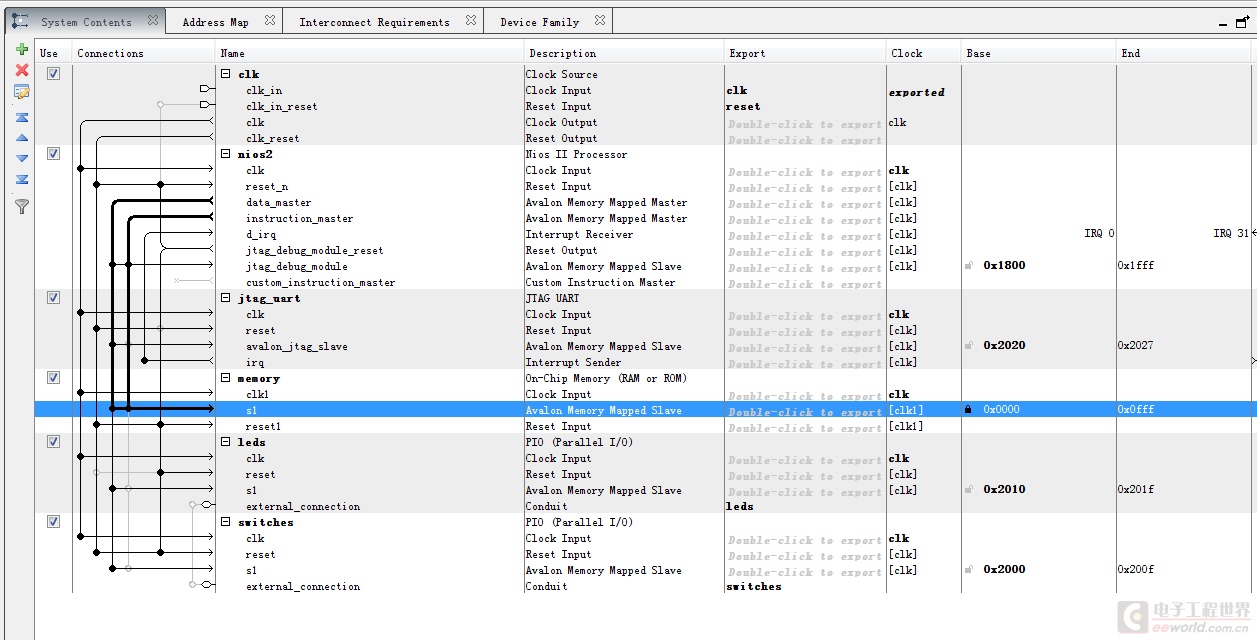Uncheck the Use checkbox for nios2
Screen dimensions: 1257x640
pyautogui.click(x=53, y=154)
